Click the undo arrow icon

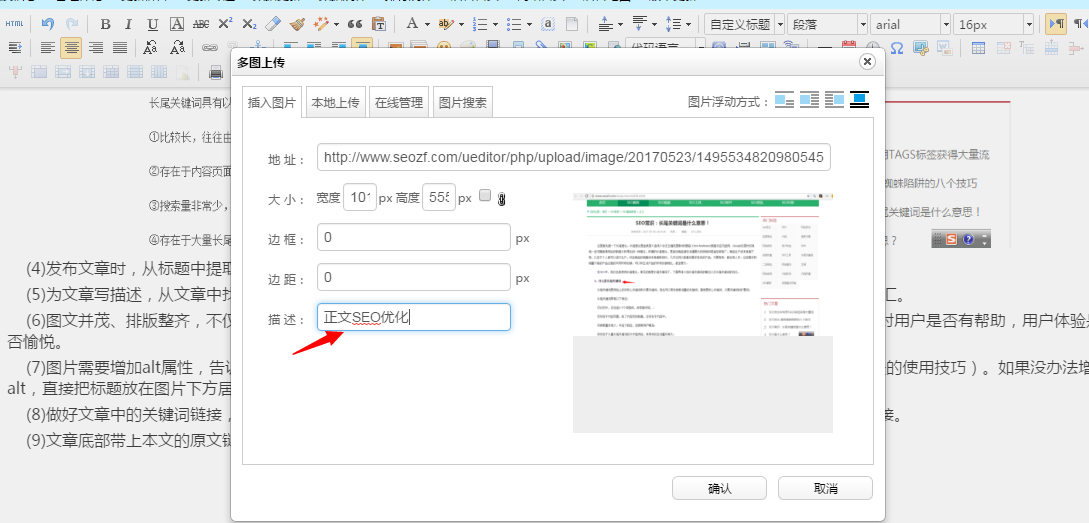pos(48,24)
